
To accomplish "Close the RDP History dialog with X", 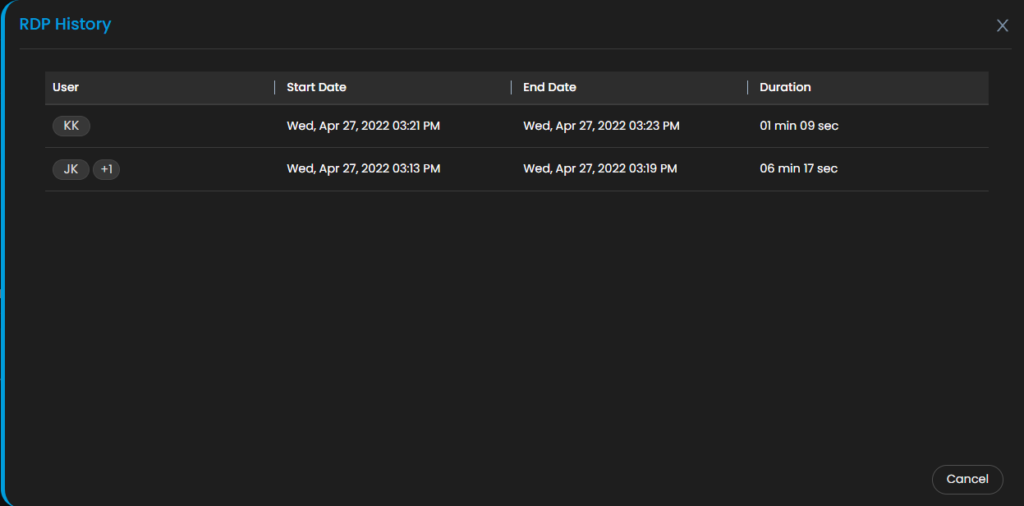I will tap(1002, 25).
